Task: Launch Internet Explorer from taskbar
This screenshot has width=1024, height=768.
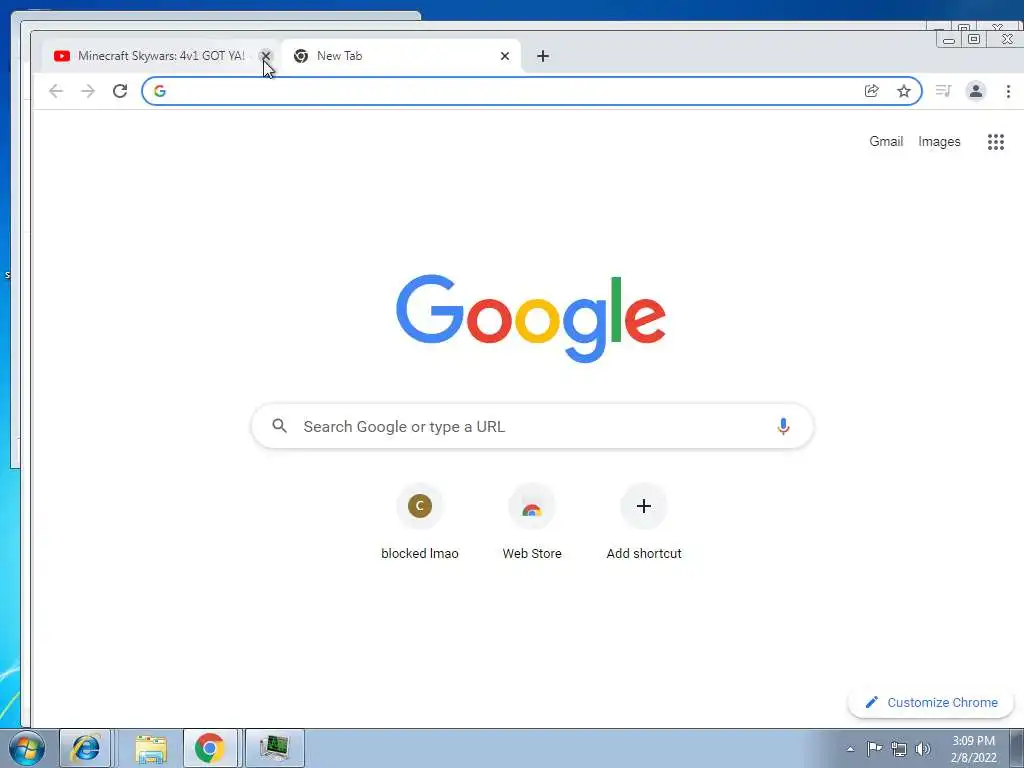Action: pos(86,748)
